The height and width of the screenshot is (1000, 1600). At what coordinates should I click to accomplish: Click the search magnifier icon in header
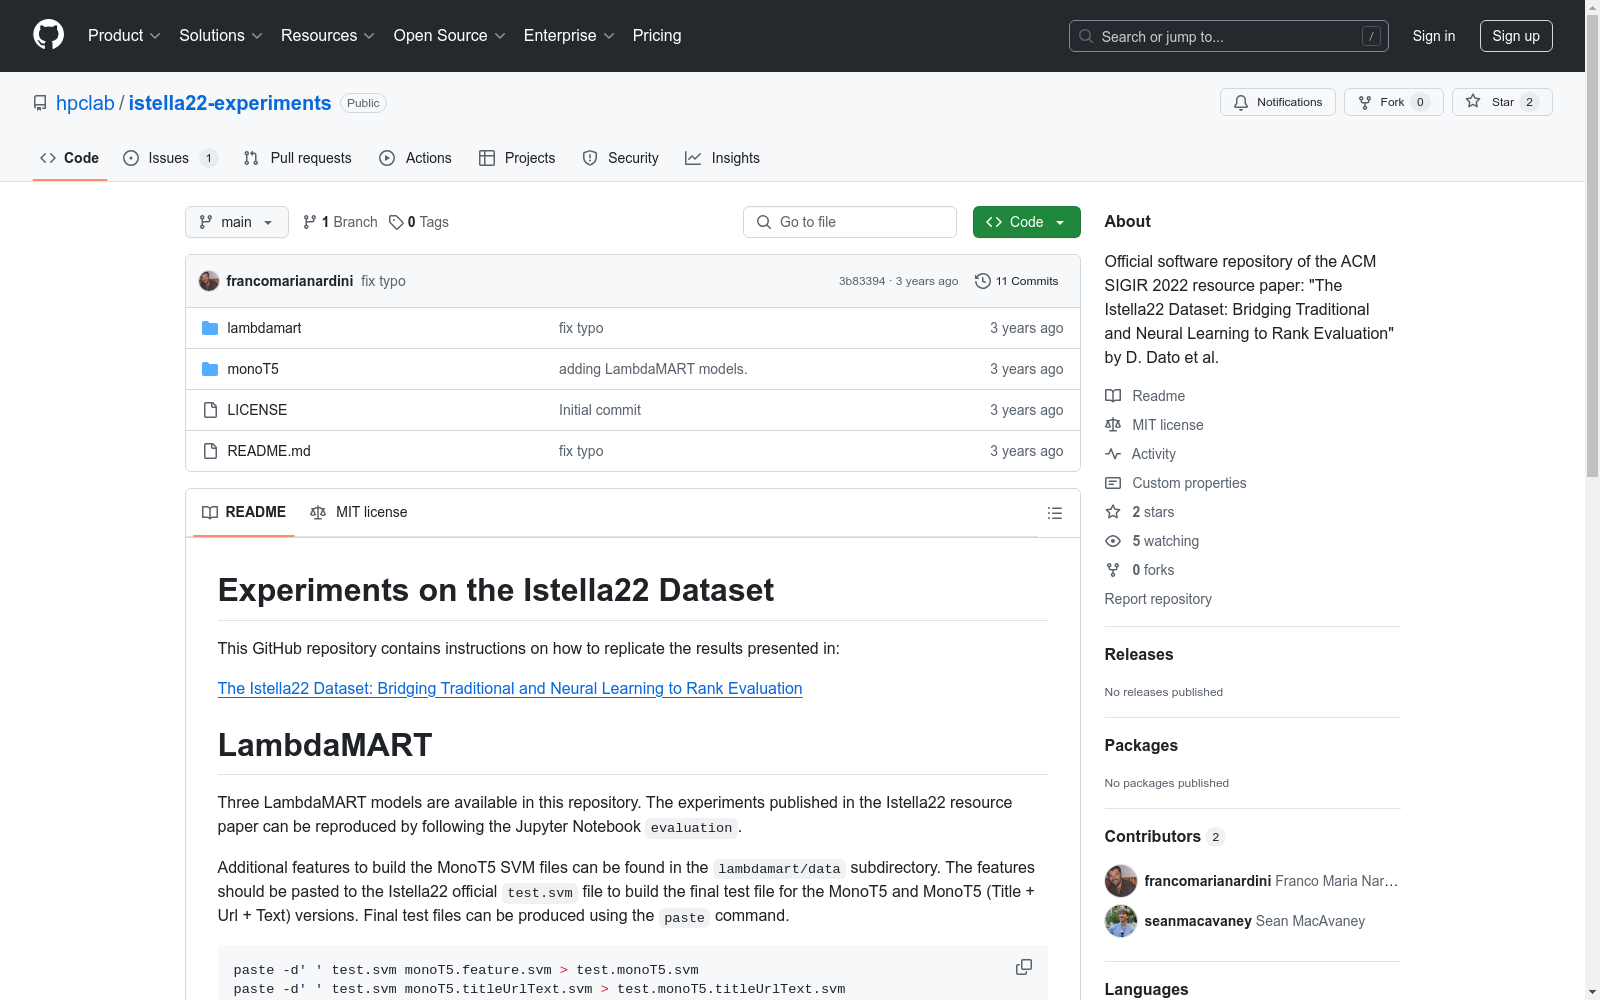1086,36
